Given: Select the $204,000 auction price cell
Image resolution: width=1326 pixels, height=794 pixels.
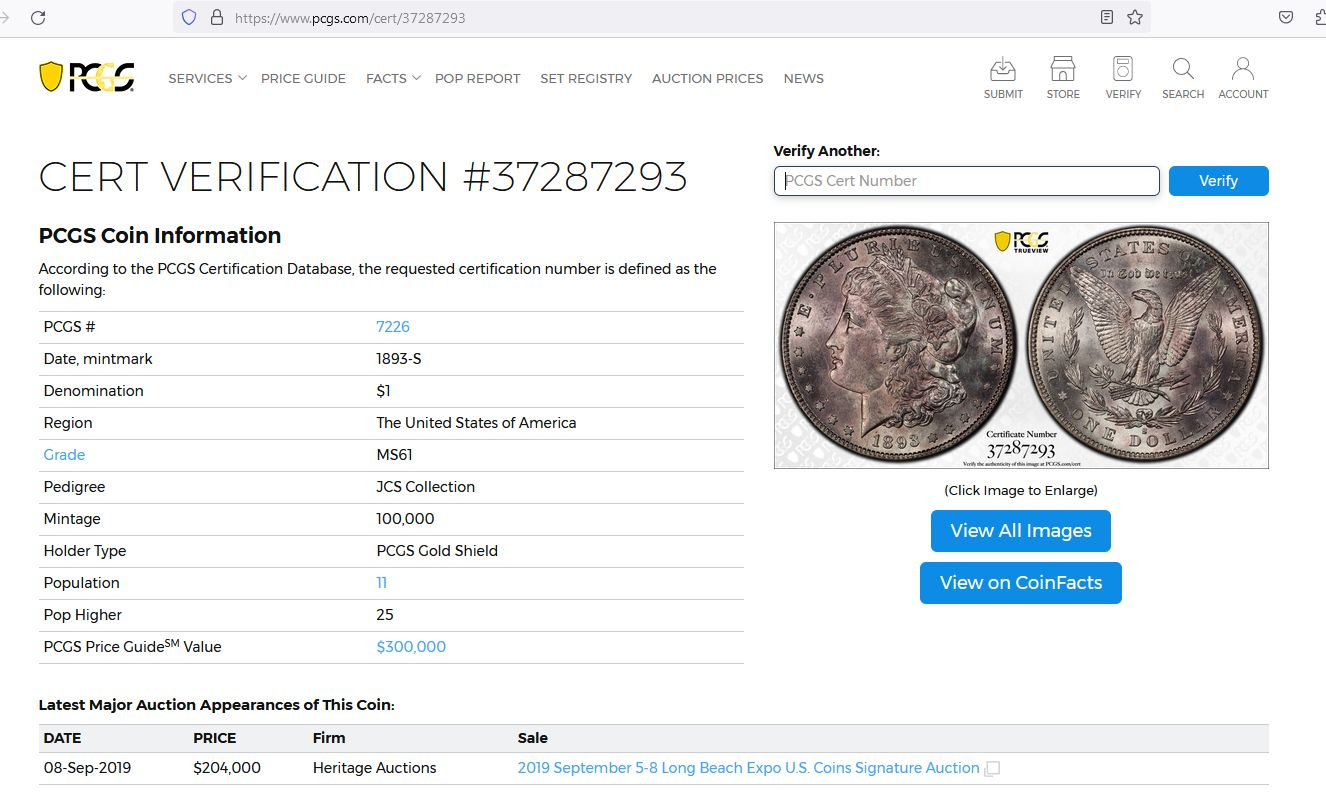Looking at the screenshot, I should [227, 768].
